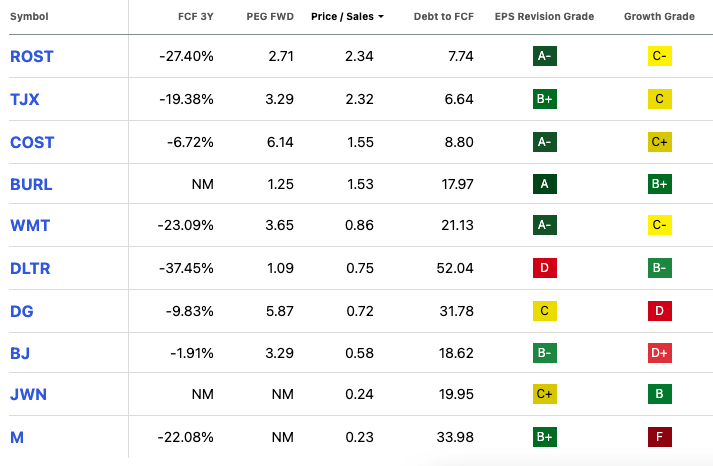Image resolution: width=713 pixels, height=466 pixels.
Task: Click ROST's A- EPS Revision grade badge
Action: coord(545,57)
